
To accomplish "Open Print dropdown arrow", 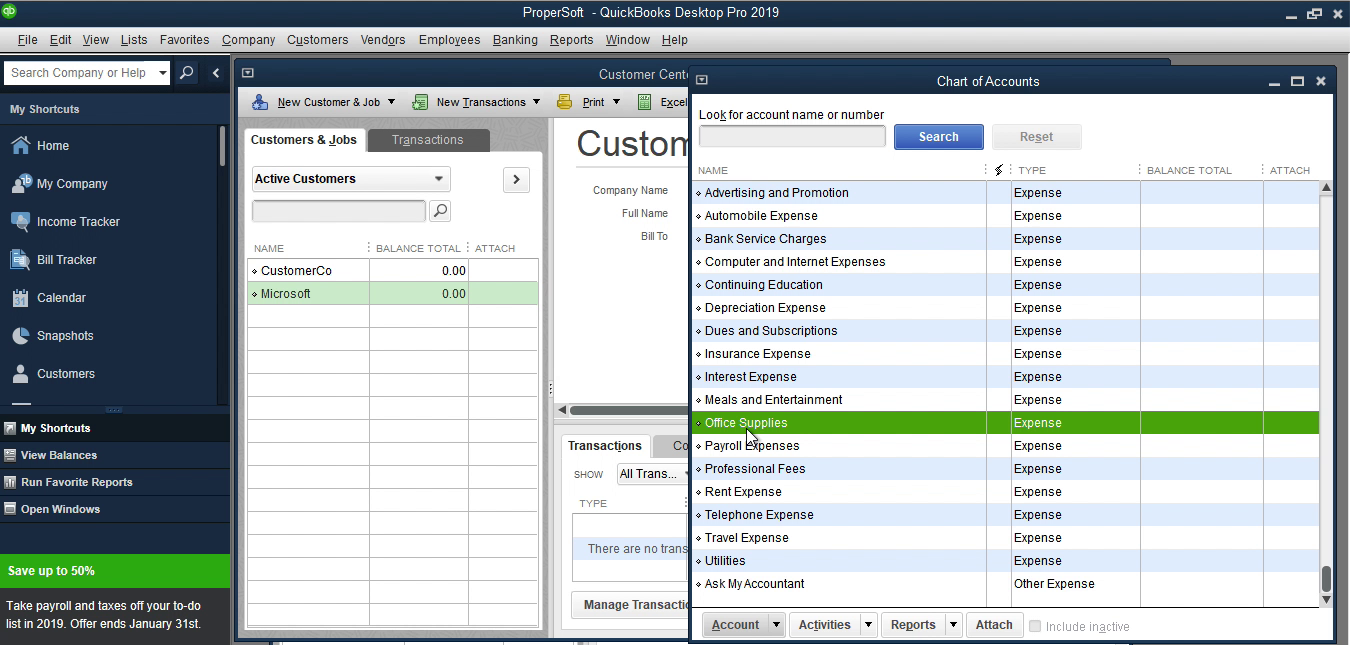I will point(616,102).
